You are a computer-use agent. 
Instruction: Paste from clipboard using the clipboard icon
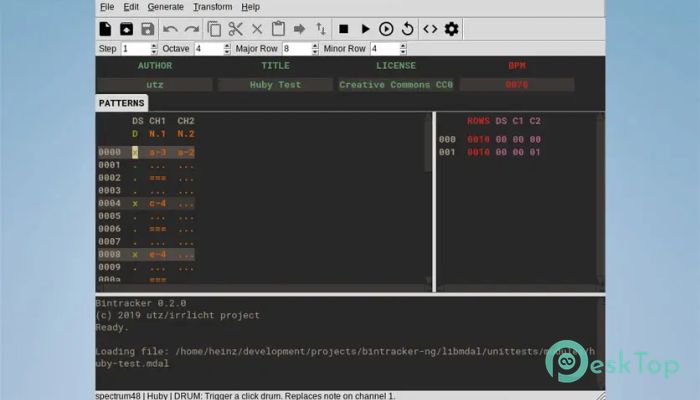coord(278,29)
